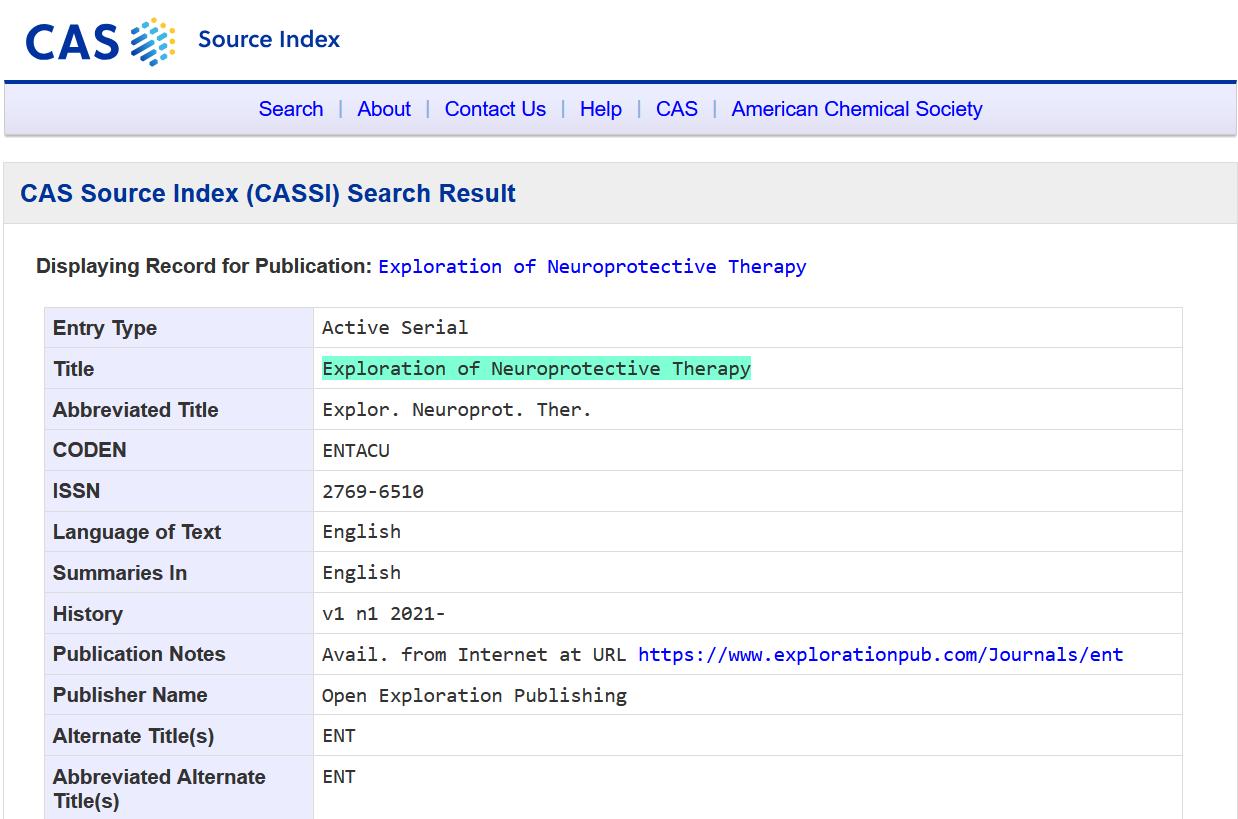Click 'Avail. from Internet at URL' text
This screenshot has width=1238, height=819.
pos(474,655)
